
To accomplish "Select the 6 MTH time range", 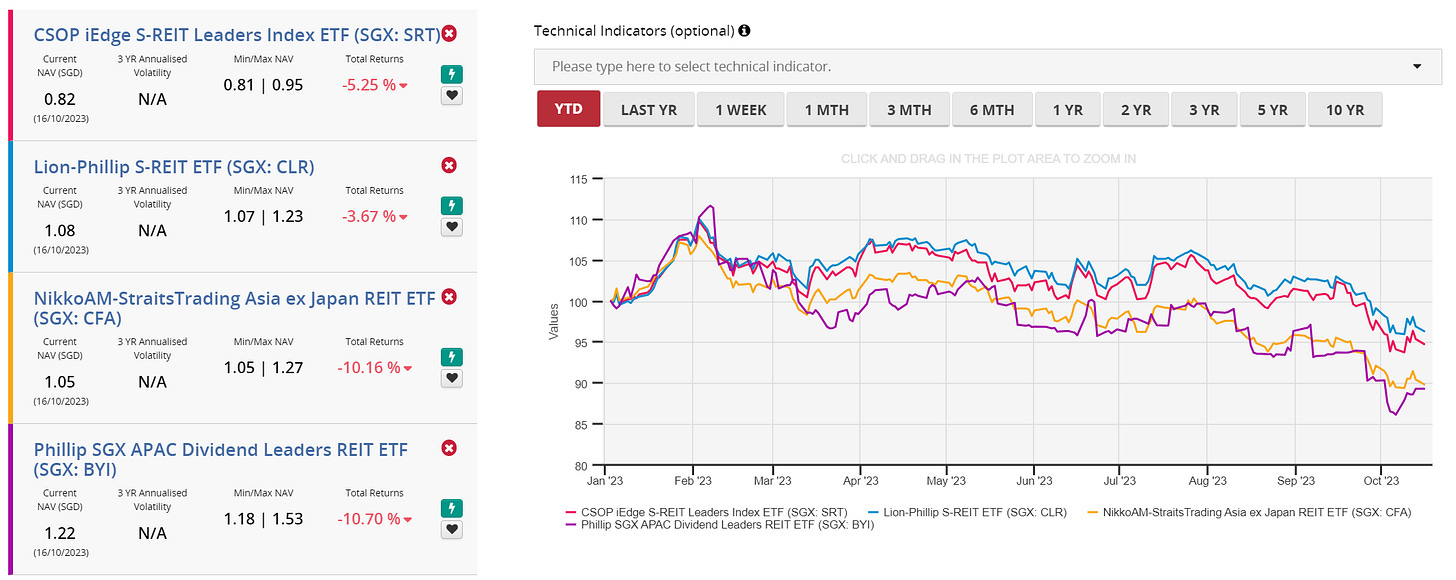I will (992, 110).
